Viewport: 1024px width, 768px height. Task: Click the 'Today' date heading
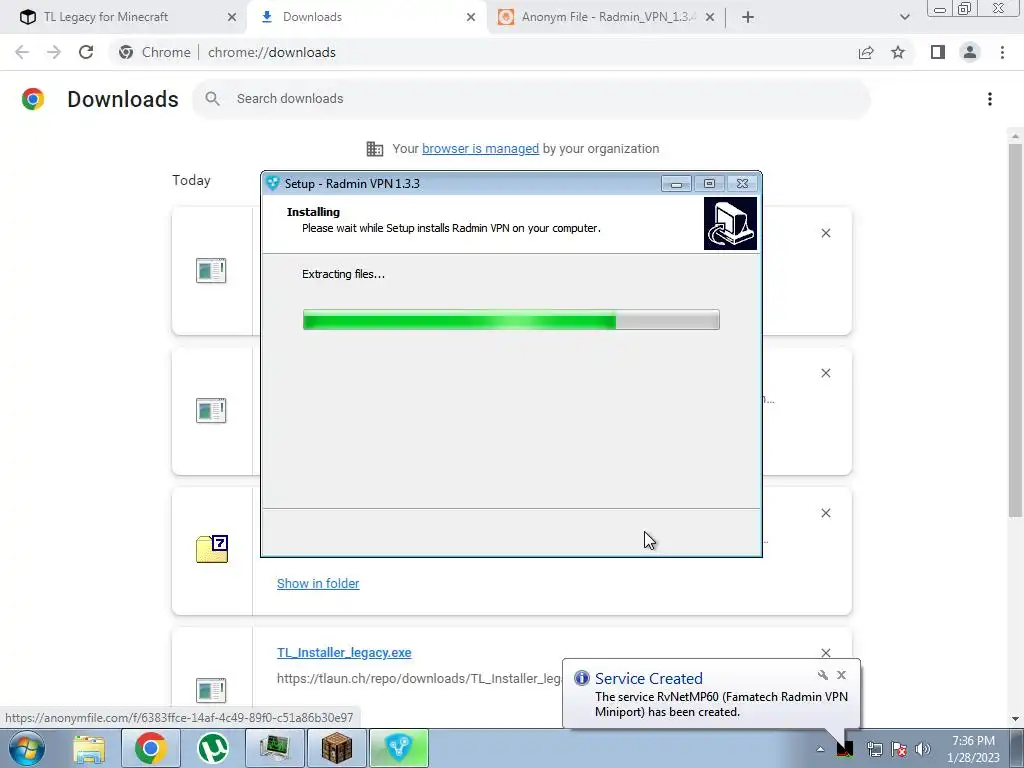[191, 181]
